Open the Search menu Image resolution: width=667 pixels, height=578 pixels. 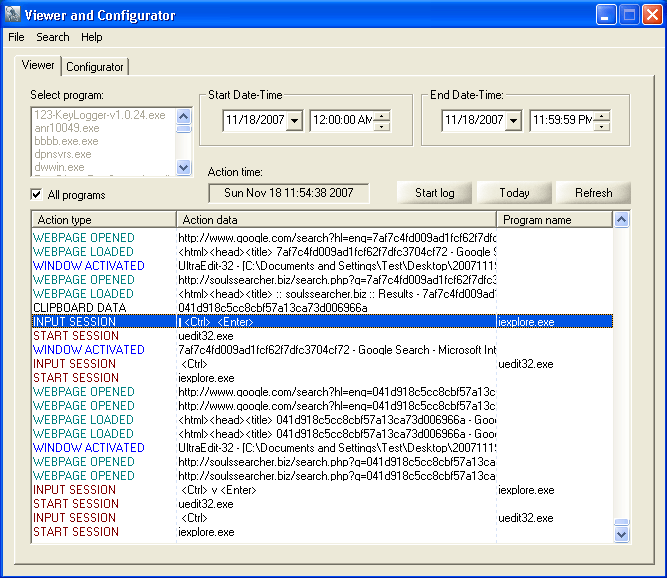pyautogui.click(x=53, y=37)
